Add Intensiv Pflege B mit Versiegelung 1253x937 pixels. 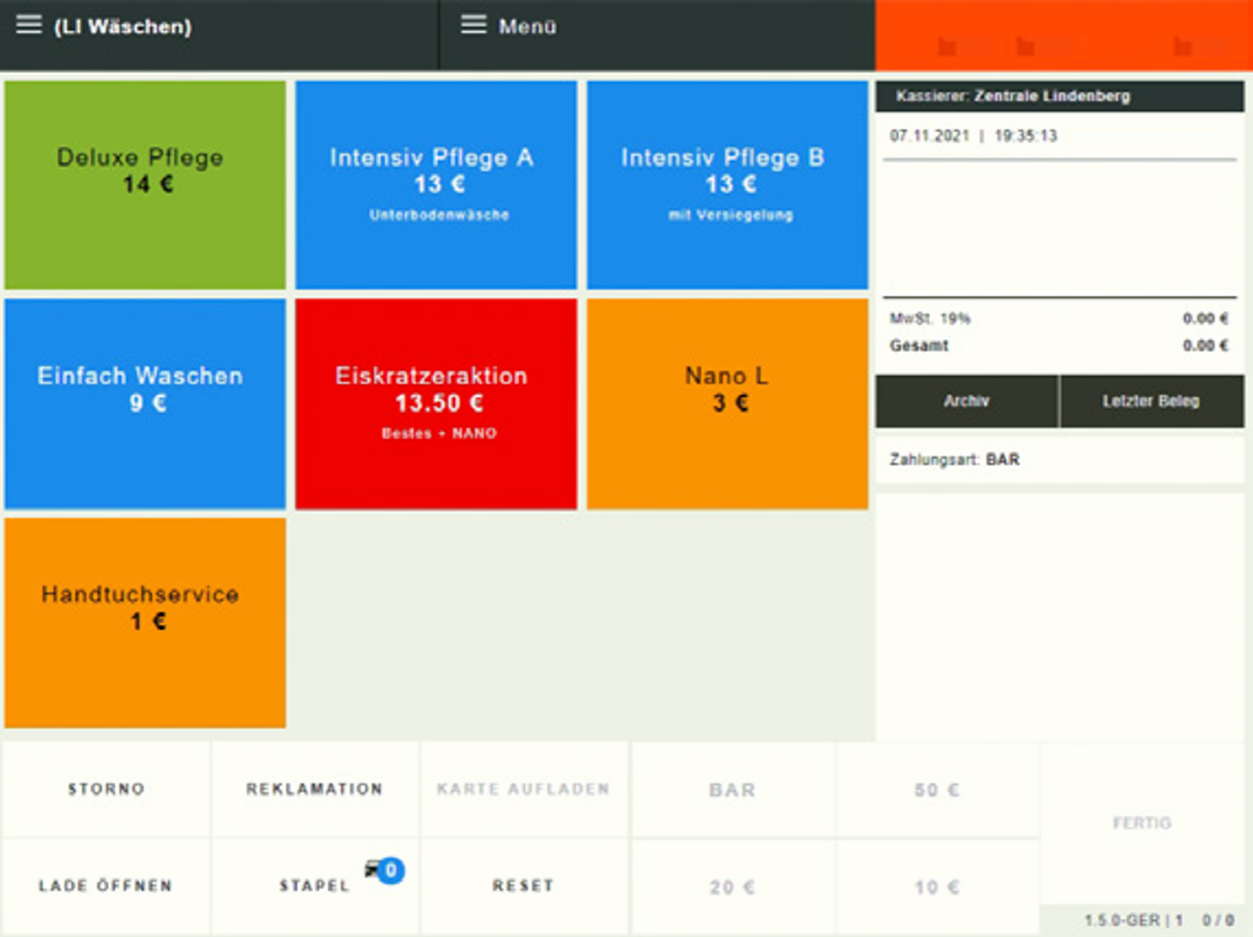pyautogui.click(x=727, y=185)
